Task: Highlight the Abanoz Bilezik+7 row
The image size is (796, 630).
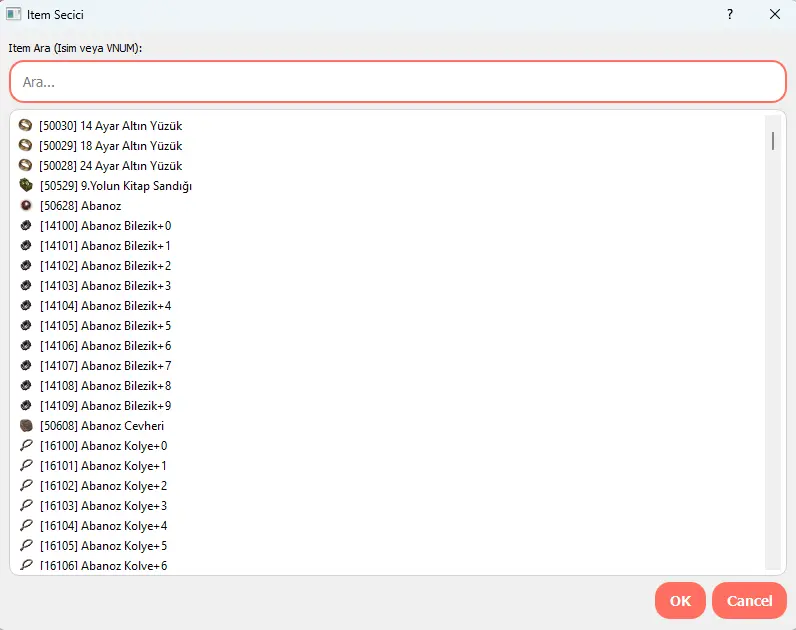Action: [x=105, y=366]
